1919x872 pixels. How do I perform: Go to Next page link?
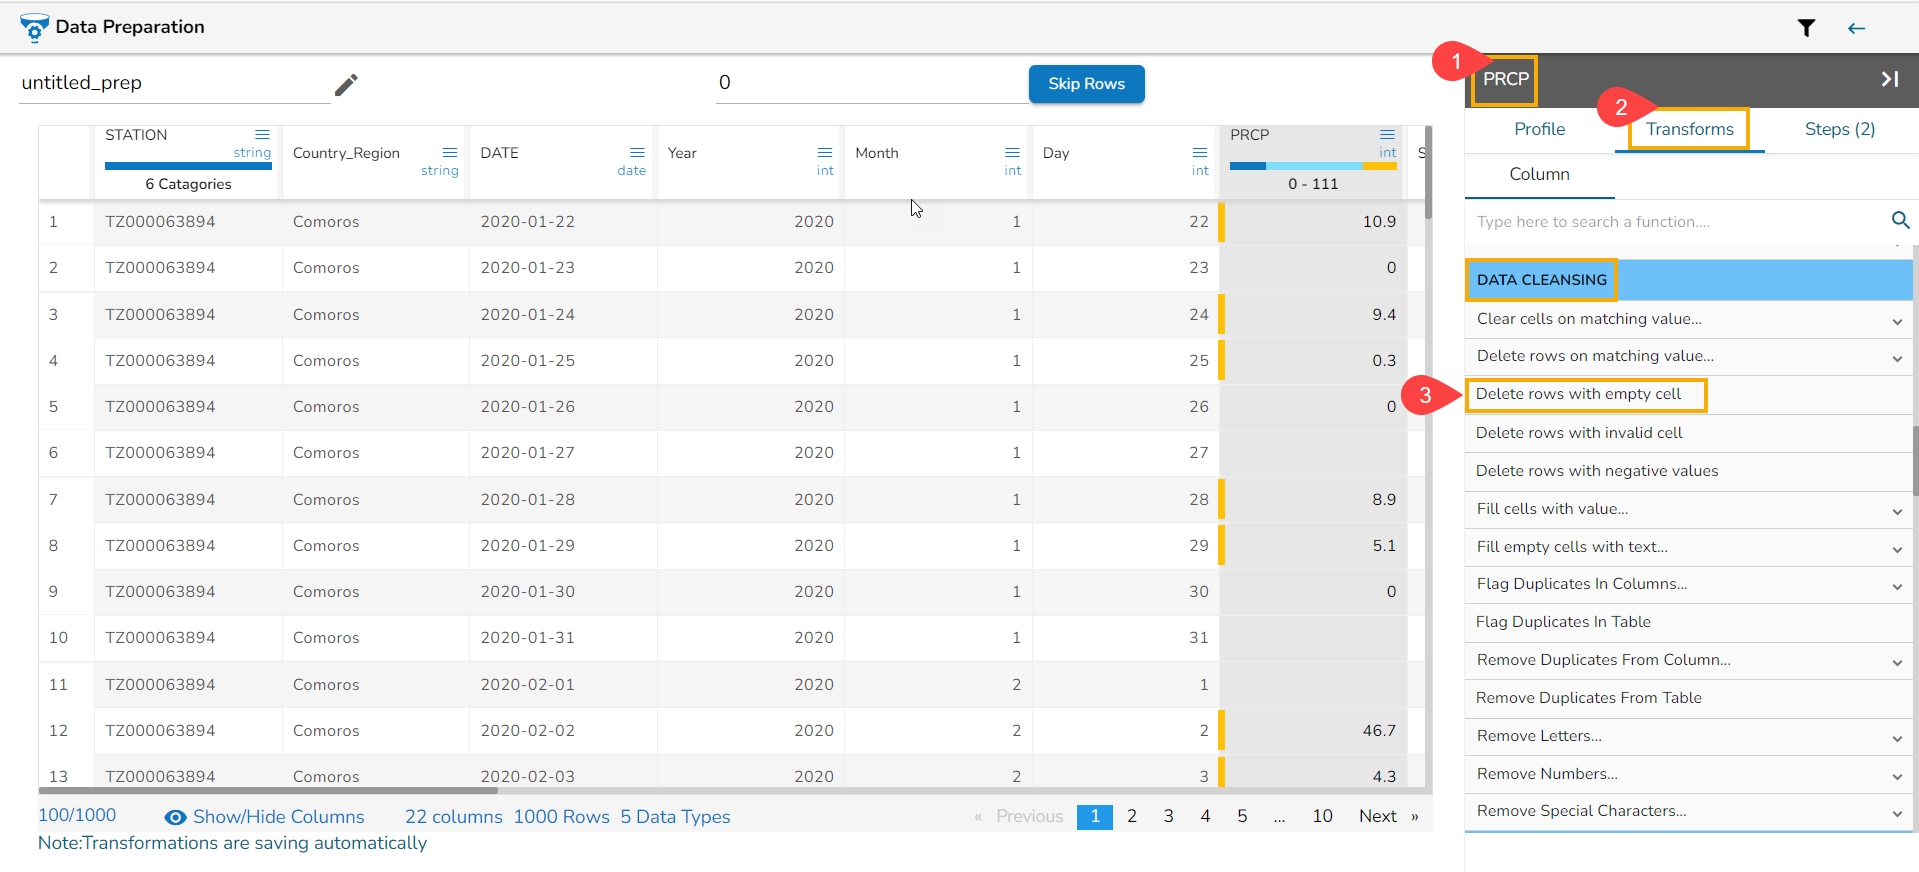1377,816
